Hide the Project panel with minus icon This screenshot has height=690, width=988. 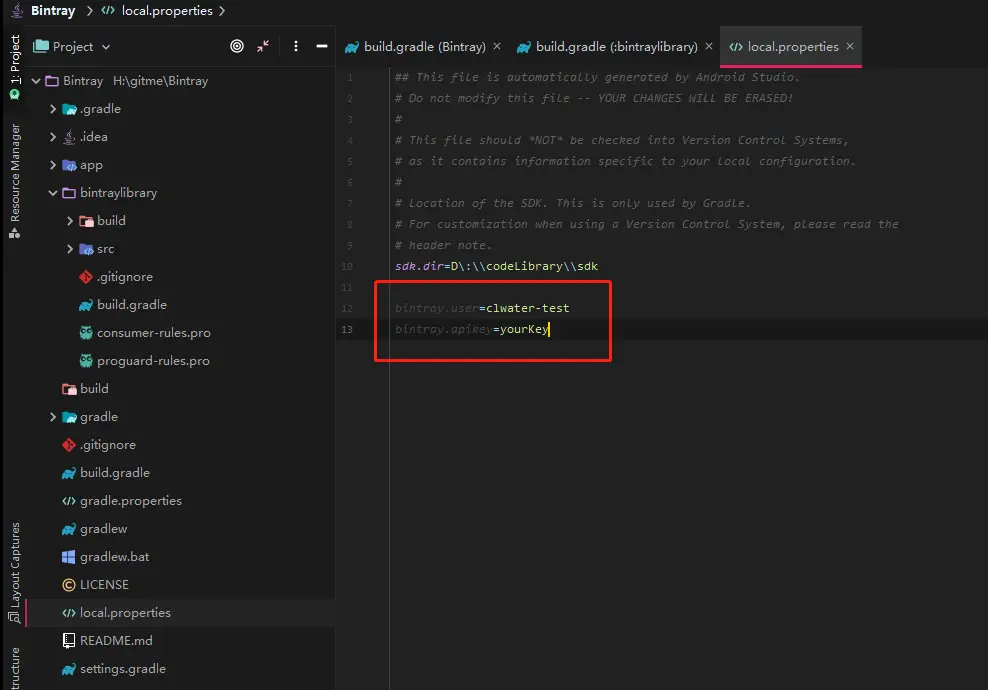tap(321, 46)
